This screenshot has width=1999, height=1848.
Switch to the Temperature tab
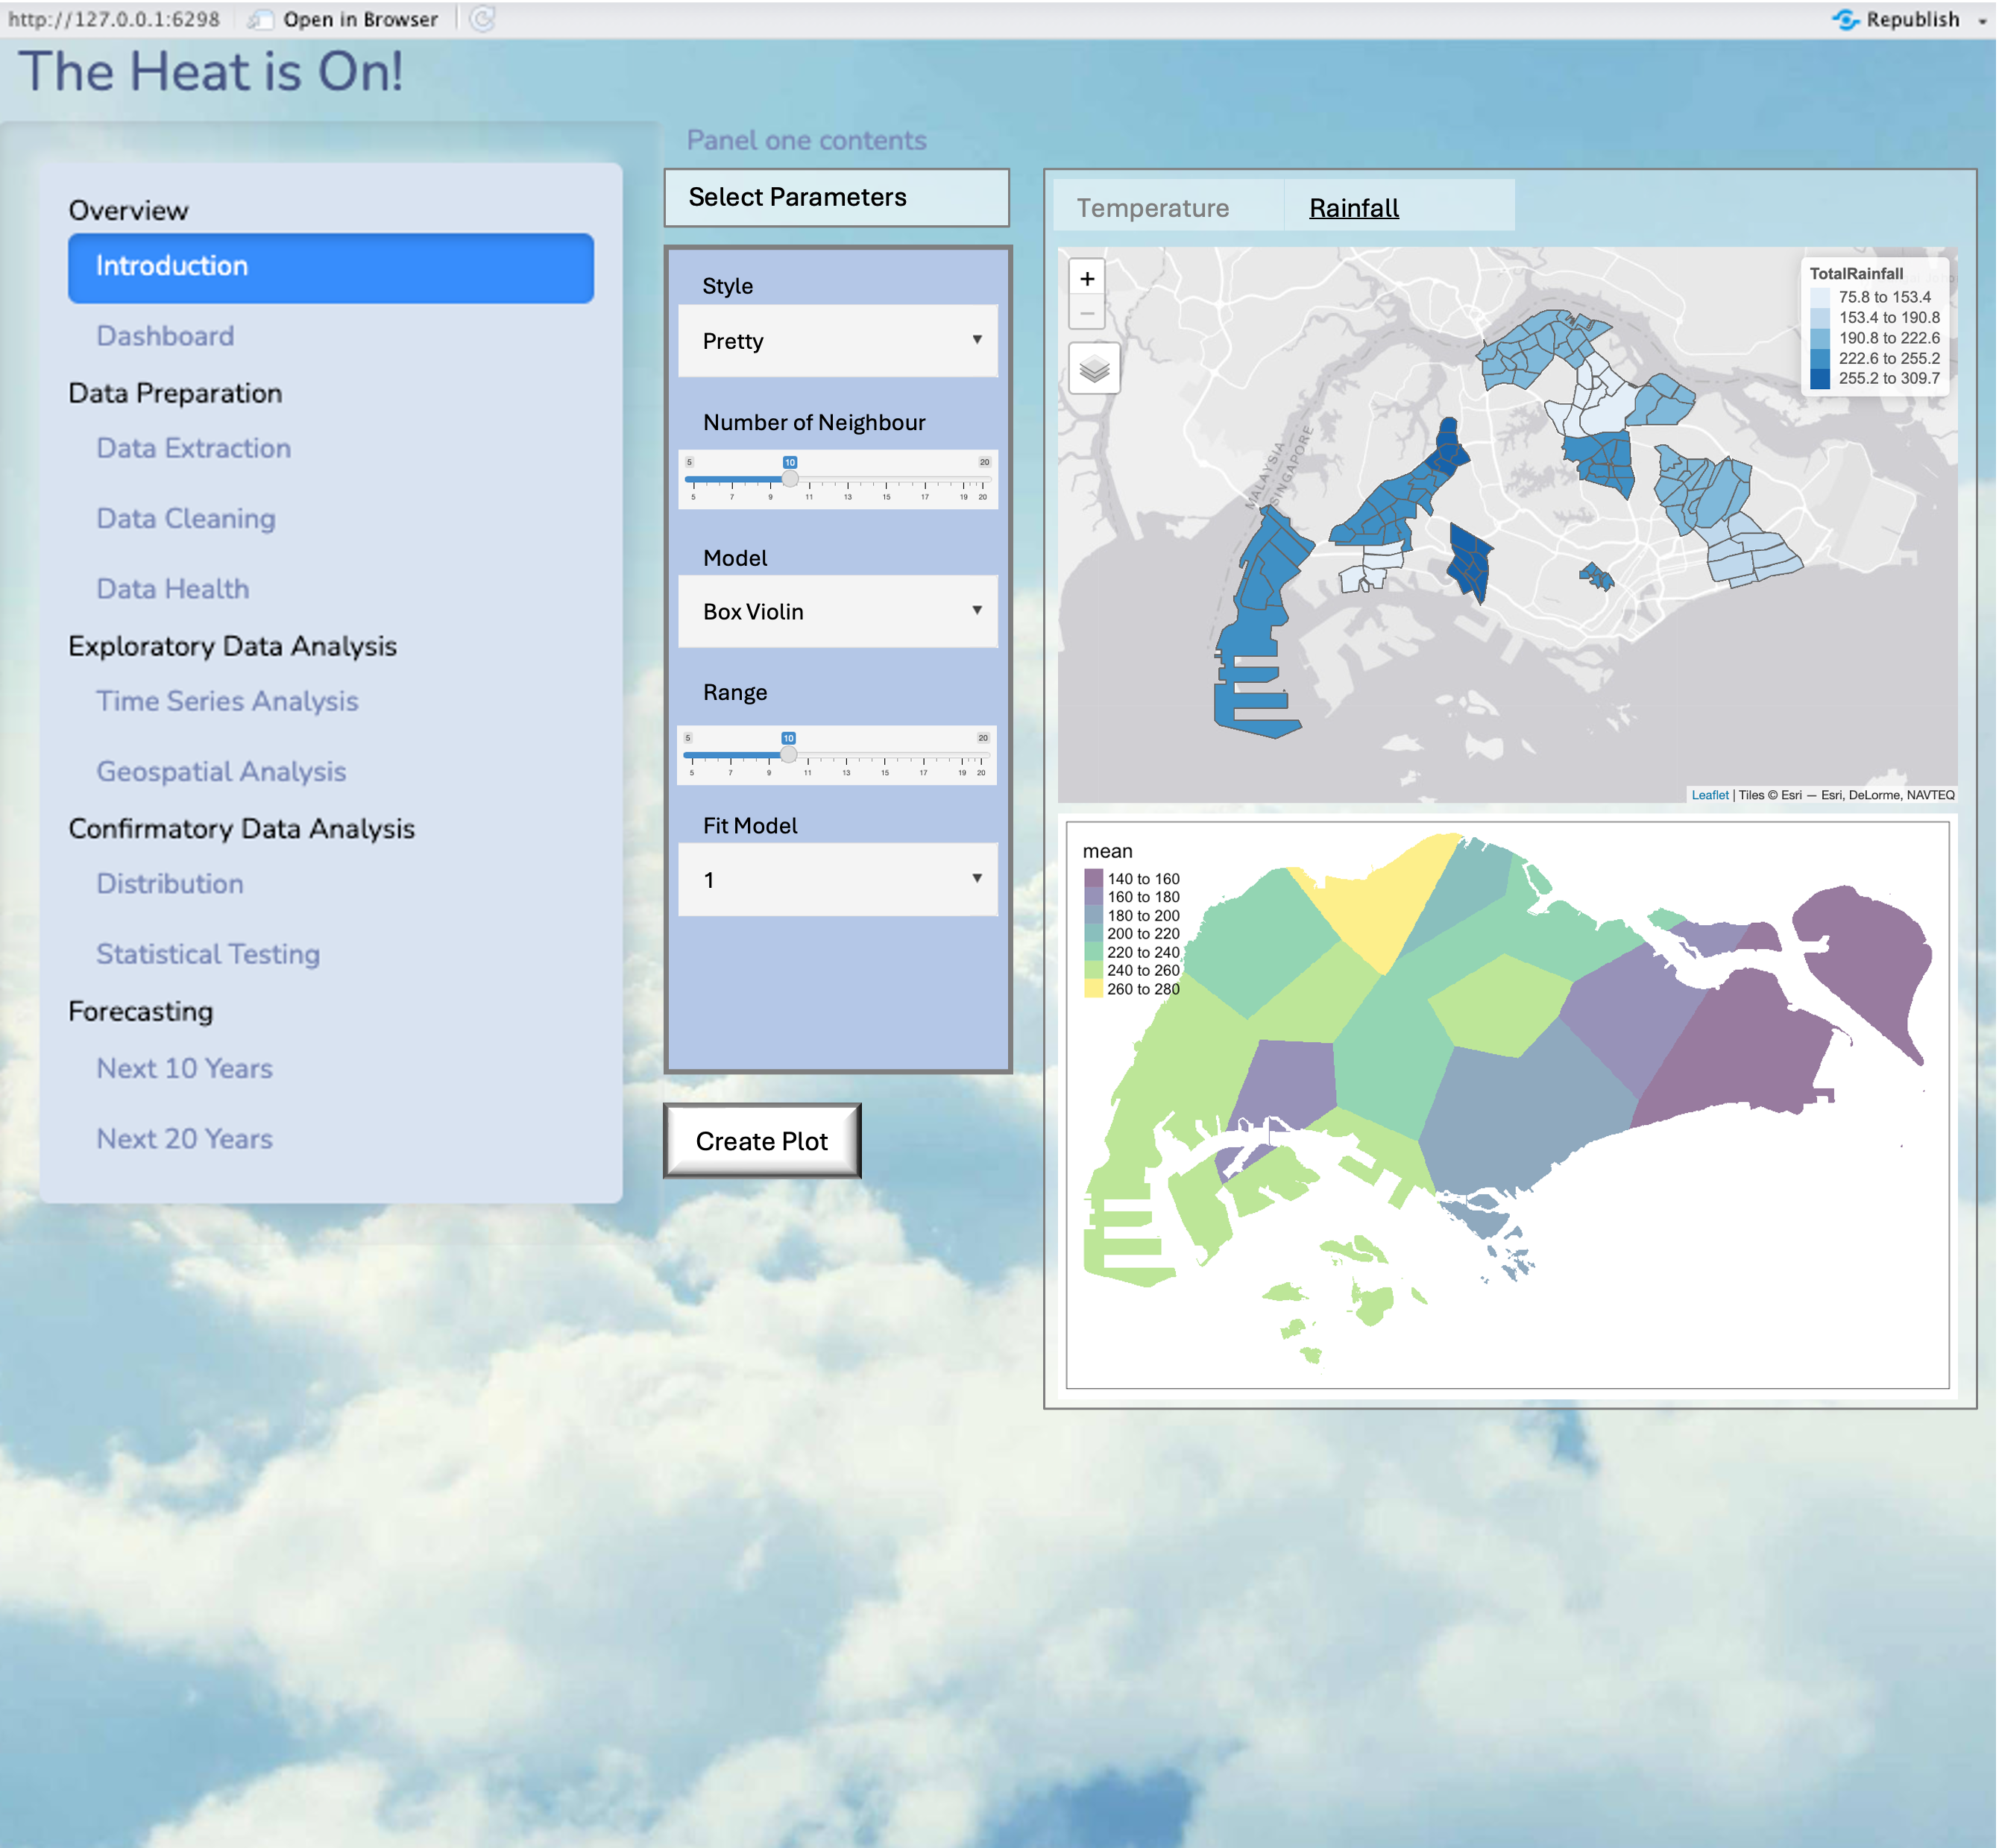click(1152, 208)
